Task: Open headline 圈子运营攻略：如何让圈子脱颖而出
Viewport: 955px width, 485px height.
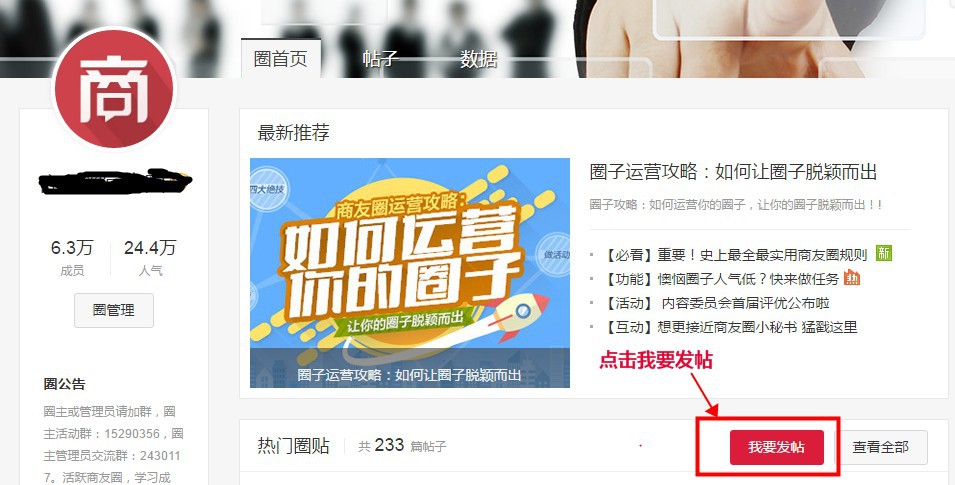Action: point(733,172)
